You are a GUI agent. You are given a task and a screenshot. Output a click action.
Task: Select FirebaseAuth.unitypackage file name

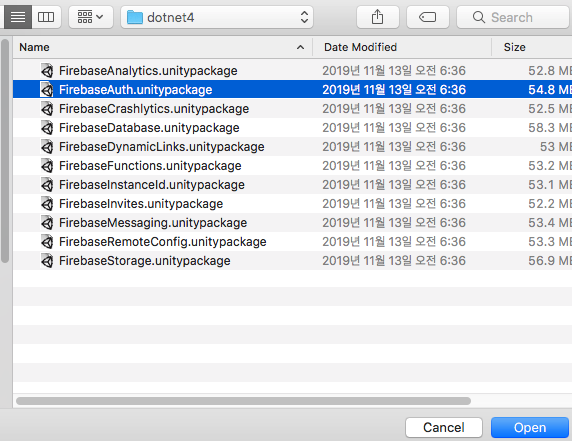click(x=135, y=90)
